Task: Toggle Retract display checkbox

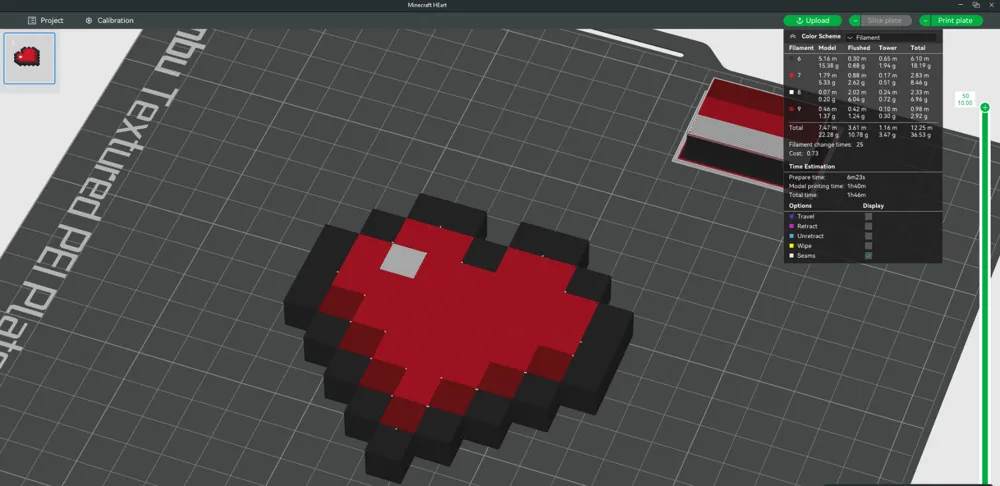Action: tap(869, 226)
